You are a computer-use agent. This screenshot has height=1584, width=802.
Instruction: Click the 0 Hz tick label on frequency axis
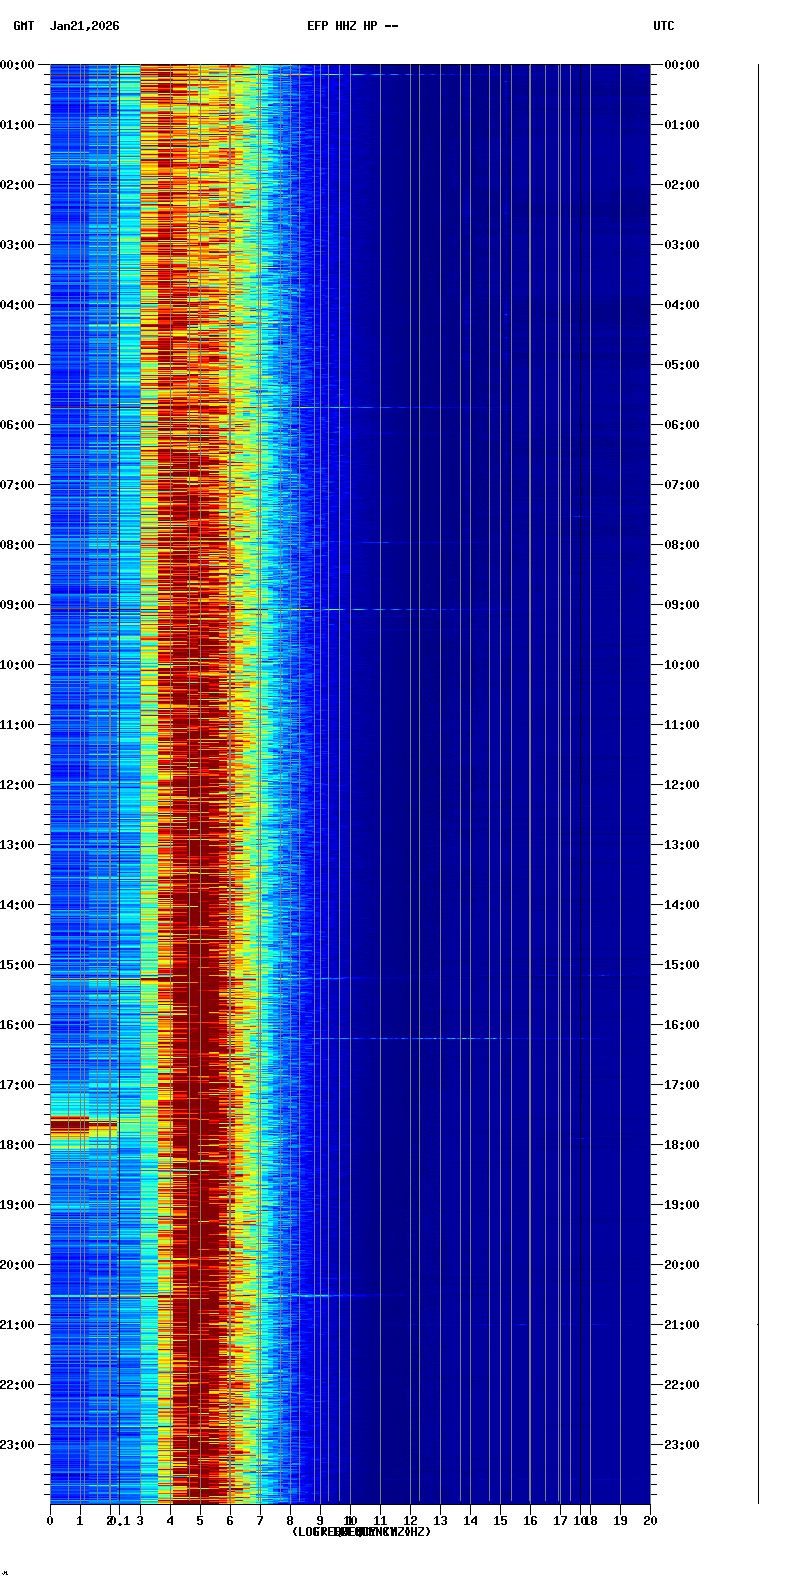pos(50,1521)
